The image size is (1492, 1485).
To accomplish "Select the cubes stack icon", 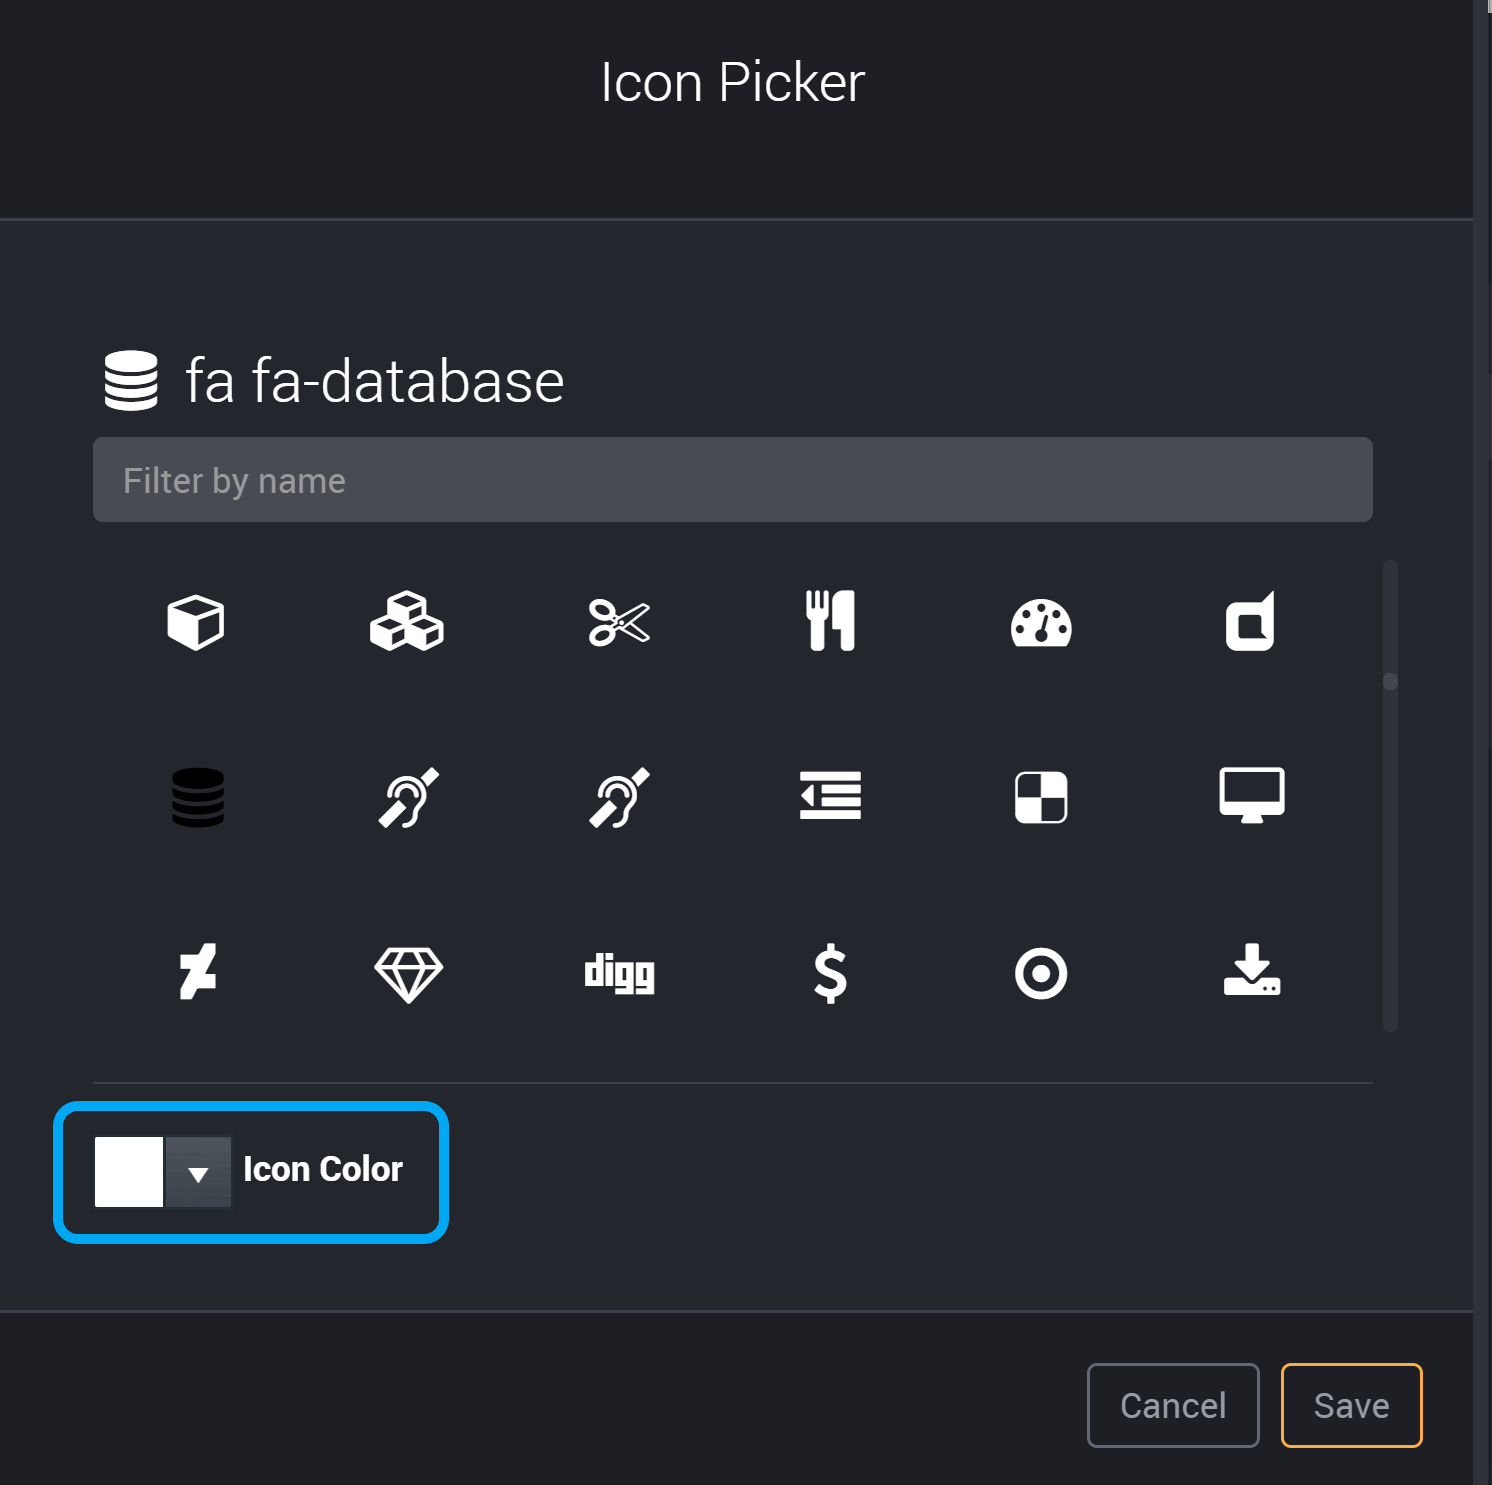I will 407,622.
